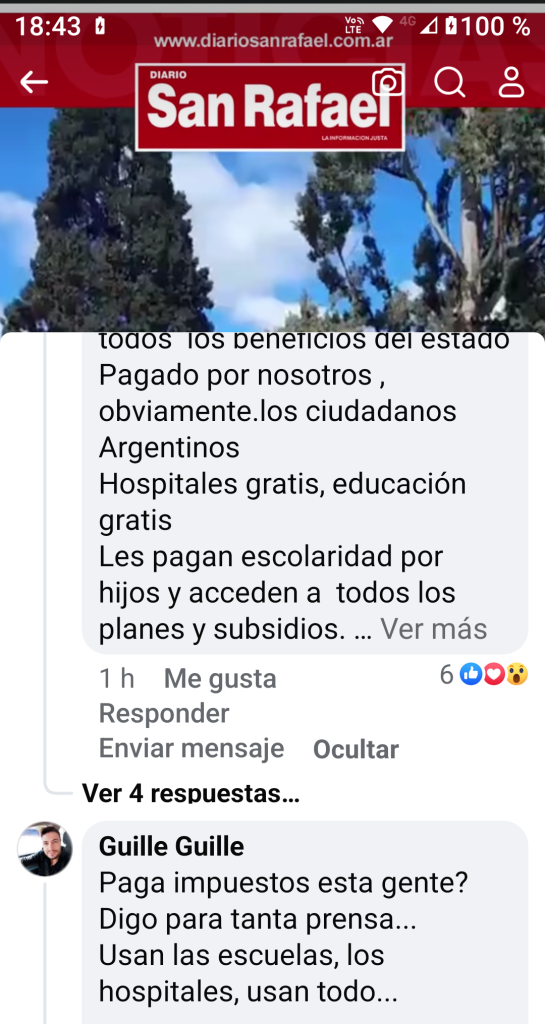
Task: Tap the back arrow icon
Action: click(34, 82)
